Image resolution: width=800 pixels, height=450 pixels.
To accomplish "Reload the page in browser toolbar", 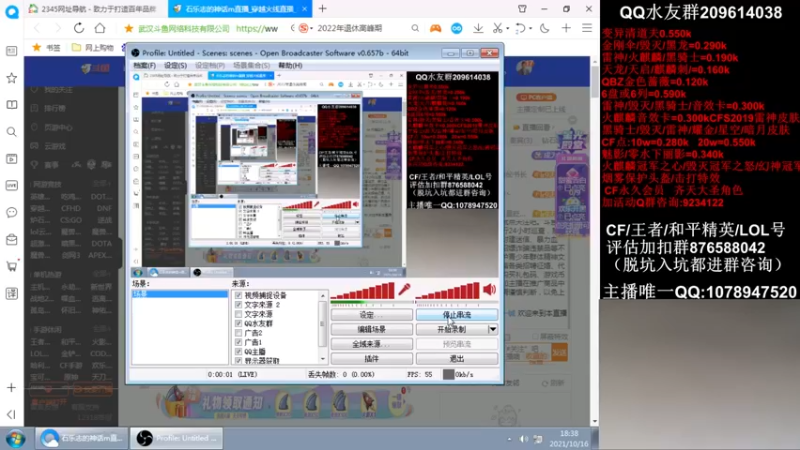I will pyautogui.click(x=79, y=28).
